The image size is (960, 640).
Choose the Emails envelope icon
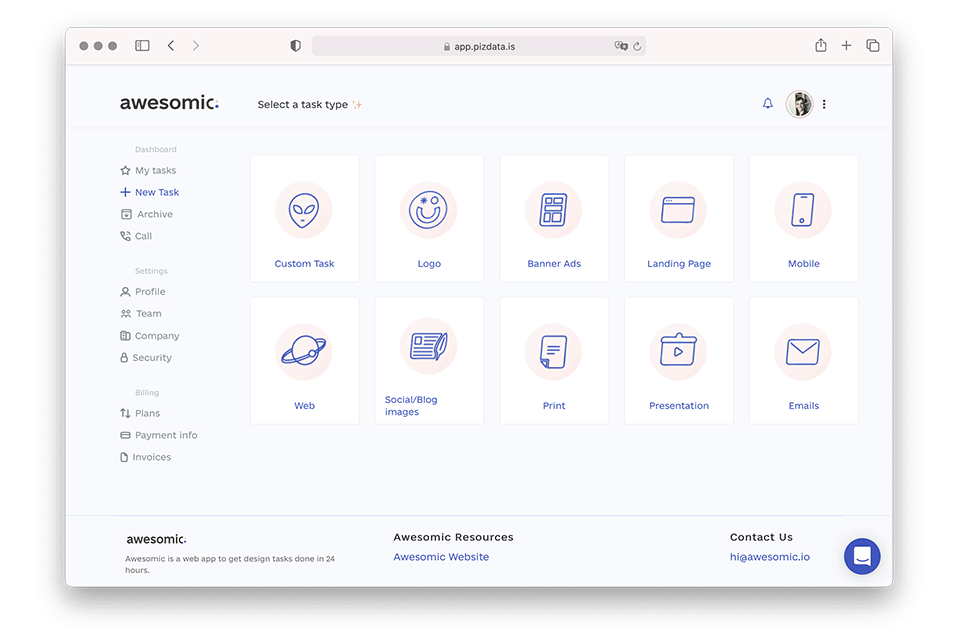(x=803, y=352)
